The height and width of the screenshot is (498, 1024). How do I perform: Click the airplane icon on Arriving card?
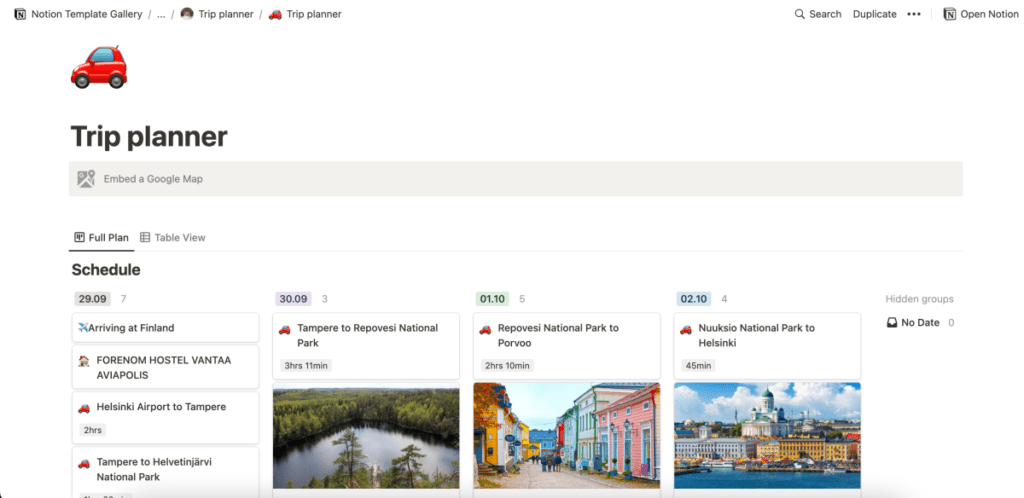coord(83,328)
